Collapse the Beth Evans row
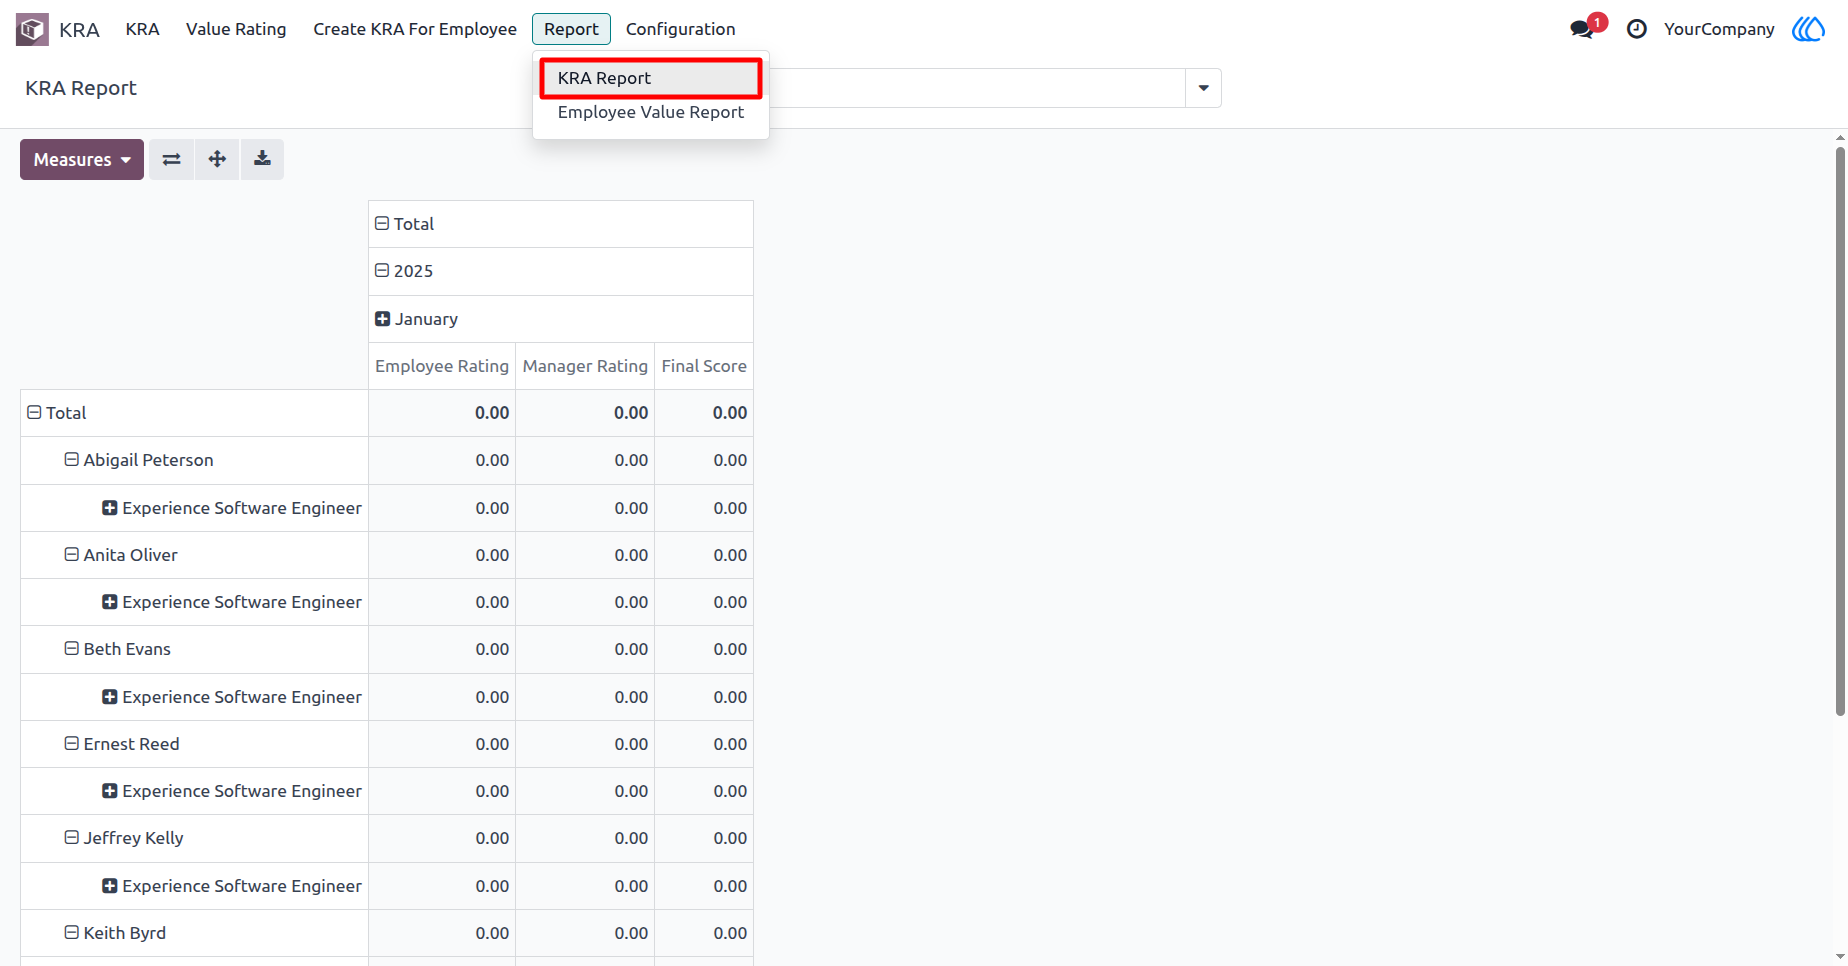 click(x=118, y=649)
